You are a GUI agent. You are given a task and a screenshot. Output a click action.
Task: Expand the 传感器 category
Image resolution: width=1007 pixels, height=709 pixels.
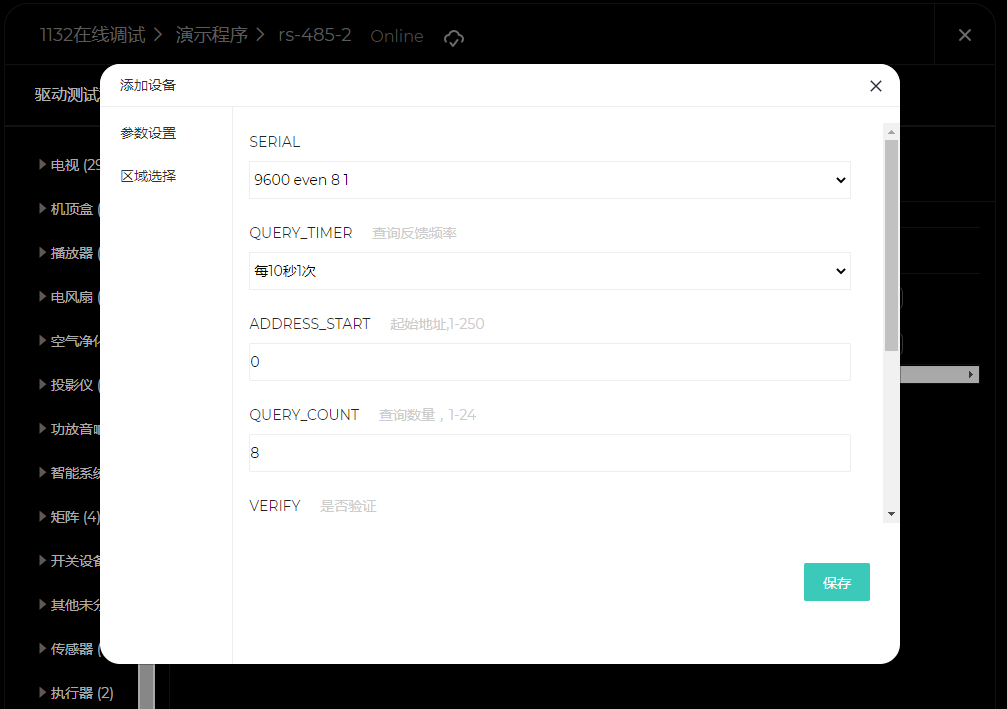69,649
